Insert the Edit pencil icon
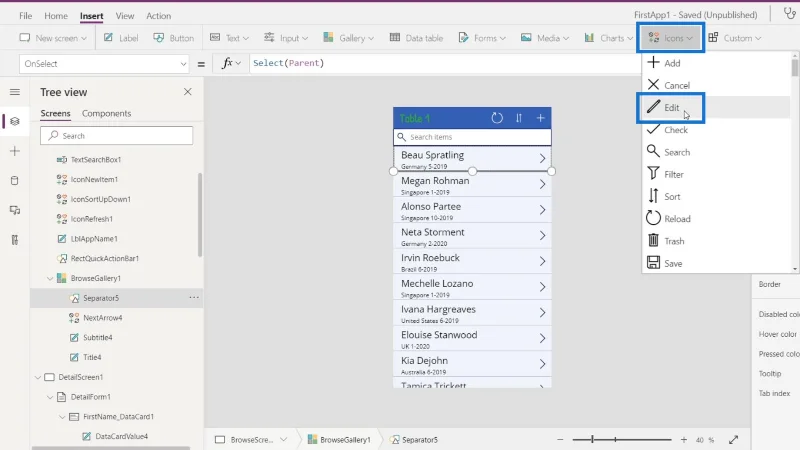Viewport: 800px width, 450px height. [663, 108]
